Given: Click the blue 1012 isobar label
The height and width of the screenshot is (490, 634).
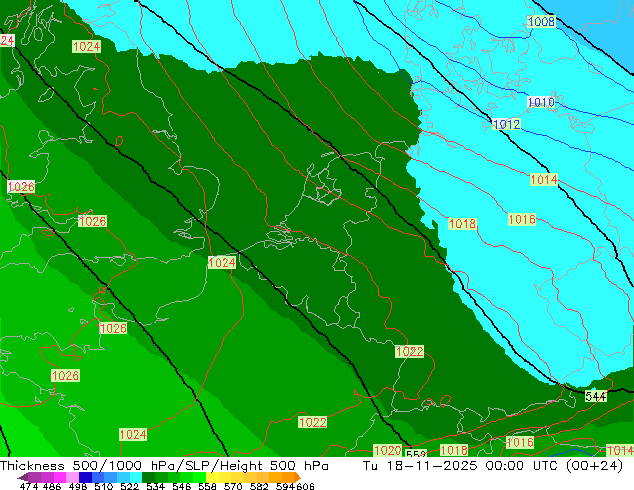Looking at the screenshot, I should (x=507, y=124).
